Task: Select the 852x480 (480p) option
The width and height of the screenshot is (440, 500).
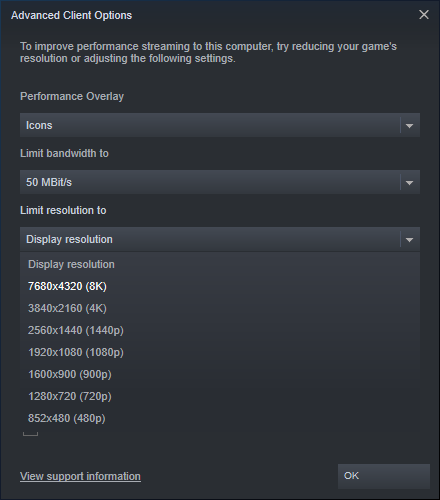Action: [220, 418]
